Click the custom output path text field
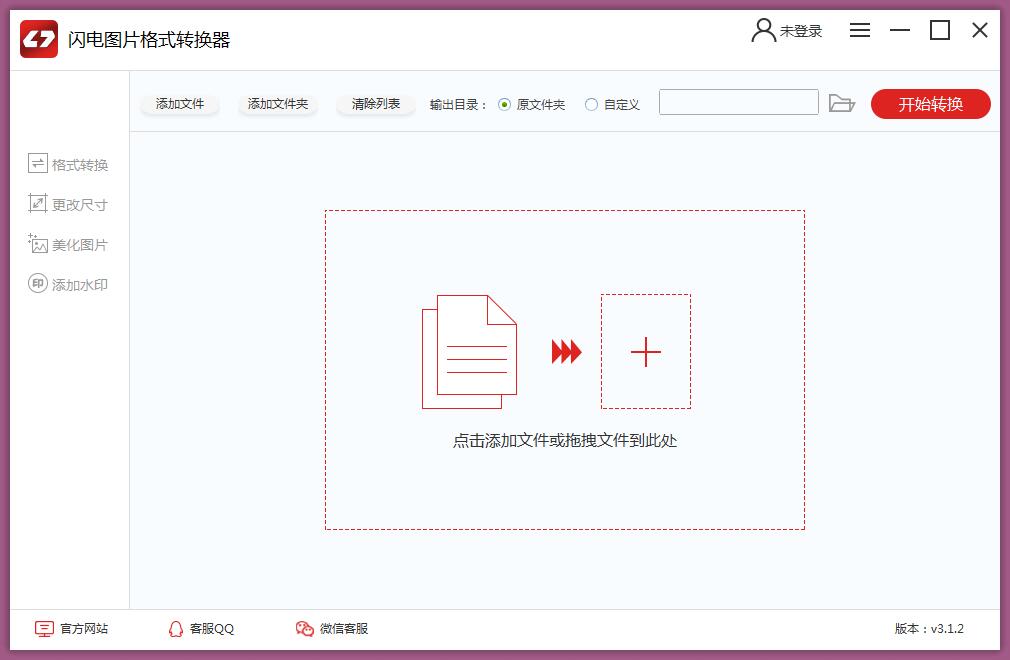 pos(738,102)
